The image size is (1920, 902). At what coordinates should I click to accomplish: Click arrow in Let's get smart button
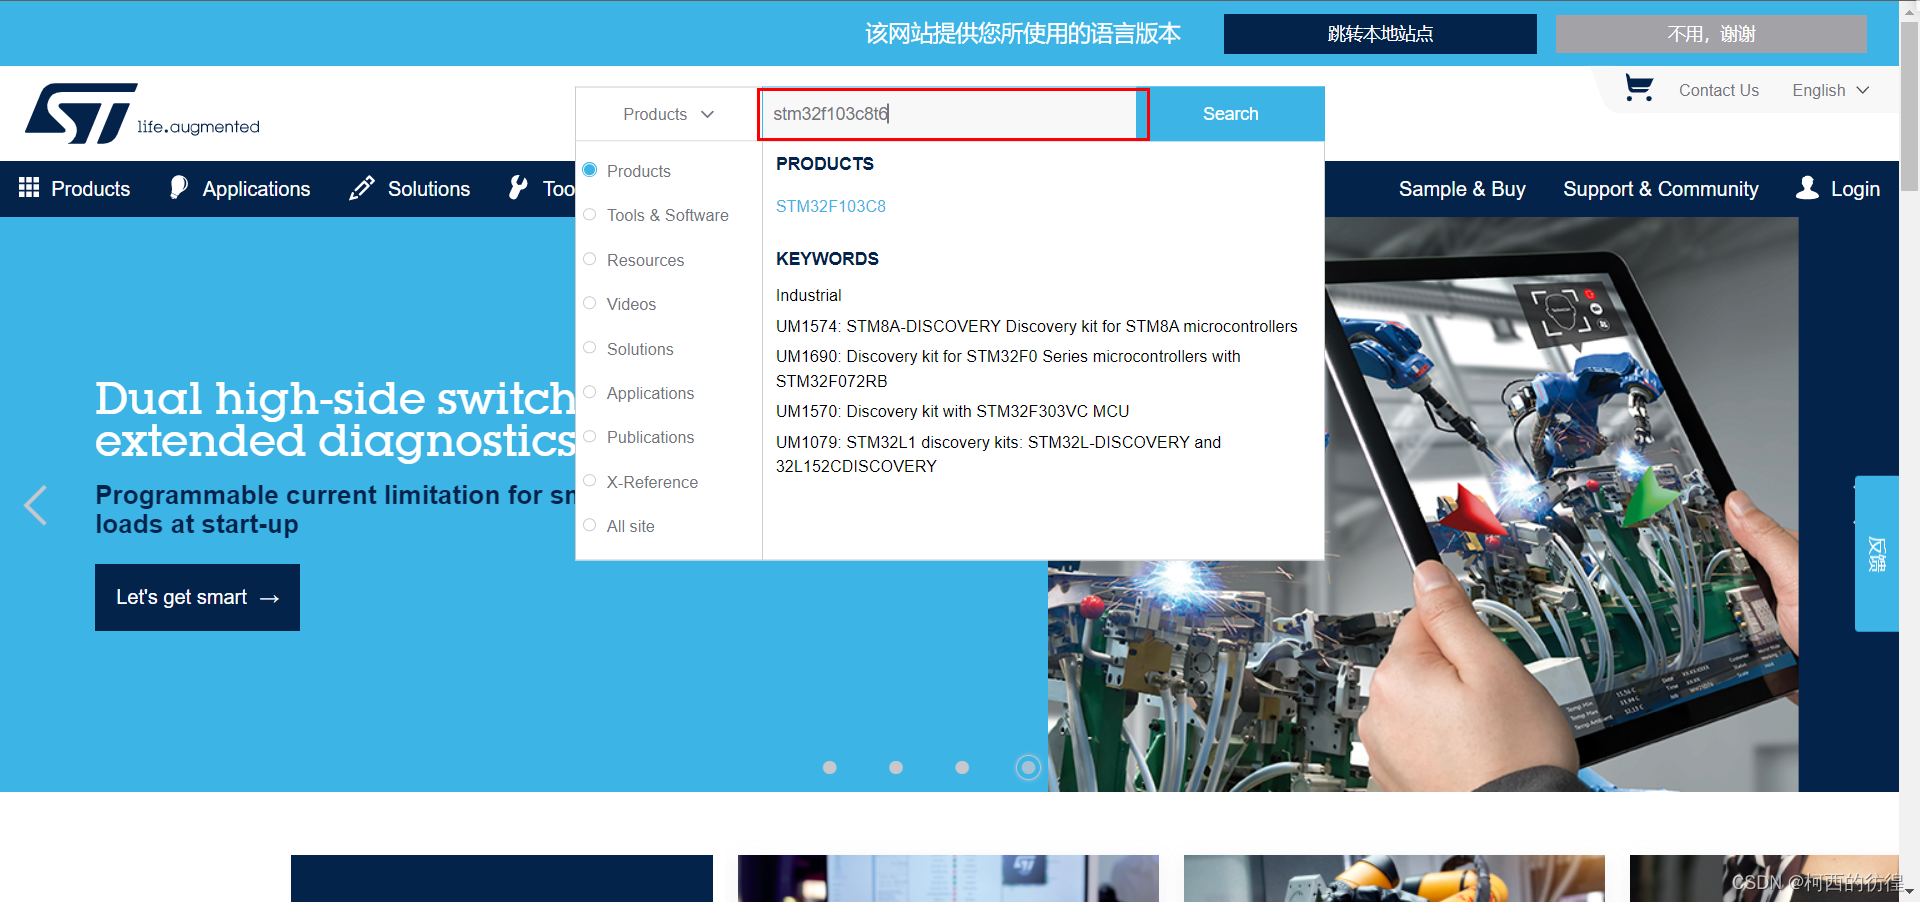(x=269, y=598)
